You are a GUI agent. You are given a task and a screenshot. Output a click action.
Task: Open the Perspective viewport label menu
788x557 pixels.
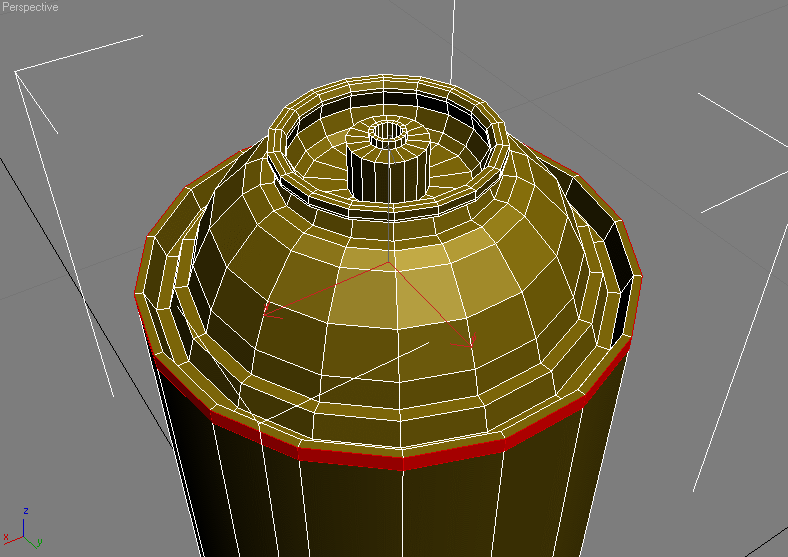click(x=30, y=7)
